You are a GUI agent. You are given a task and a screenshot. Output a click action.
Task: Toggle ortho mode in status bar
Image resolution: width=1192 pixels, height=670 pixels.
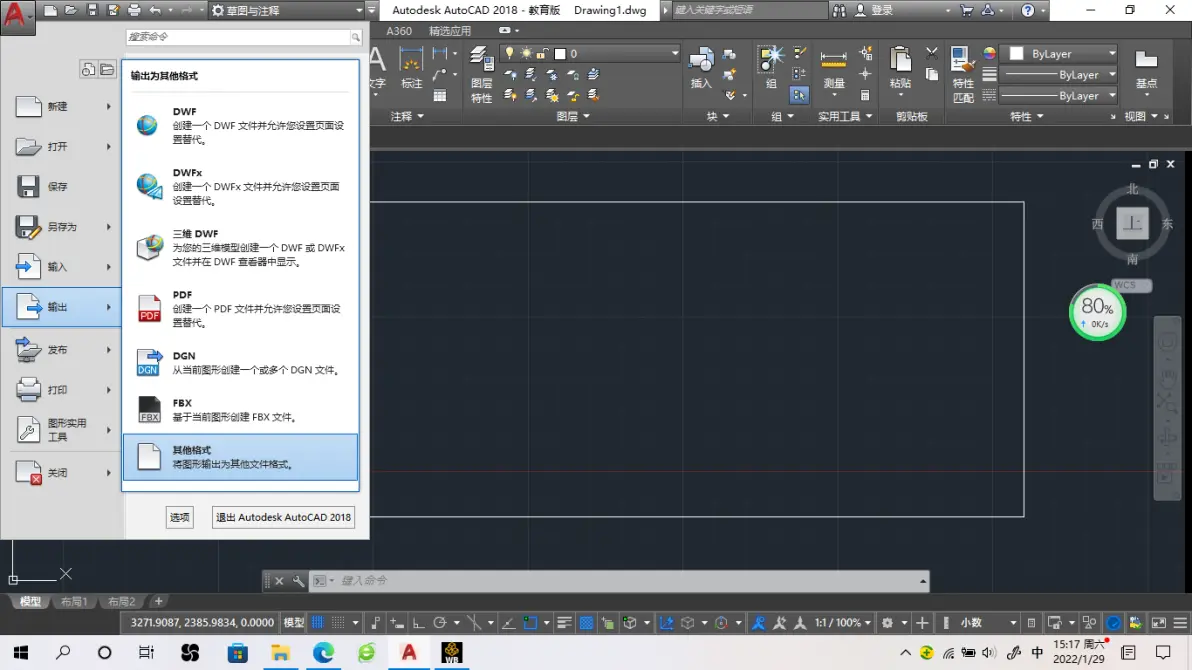tap(418, 623)
